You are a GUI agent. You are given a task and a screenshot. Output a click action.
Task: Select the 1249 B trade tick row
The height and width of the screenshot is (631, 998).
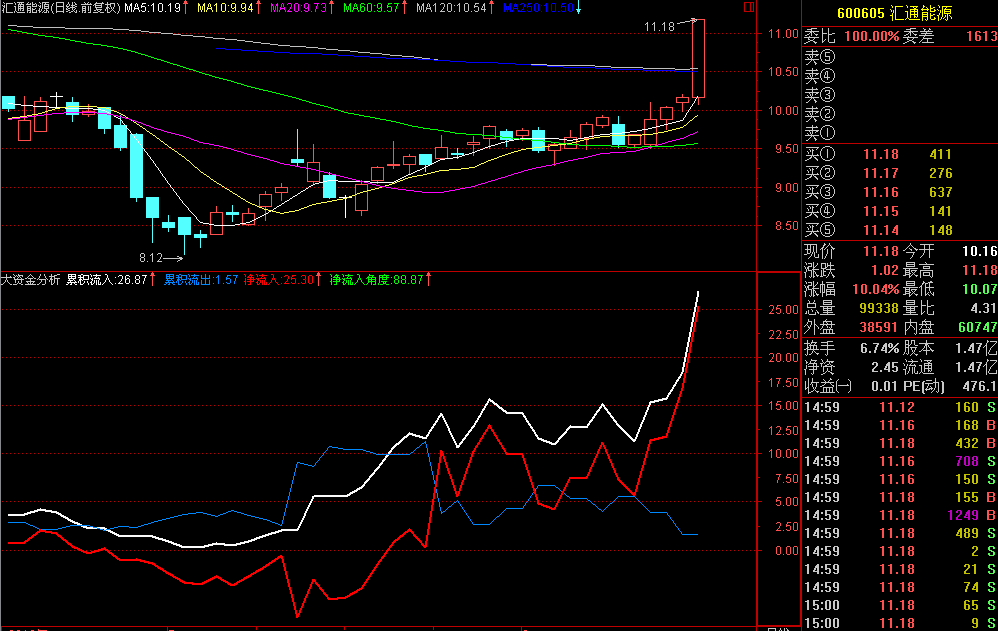(x=899, y=515)
